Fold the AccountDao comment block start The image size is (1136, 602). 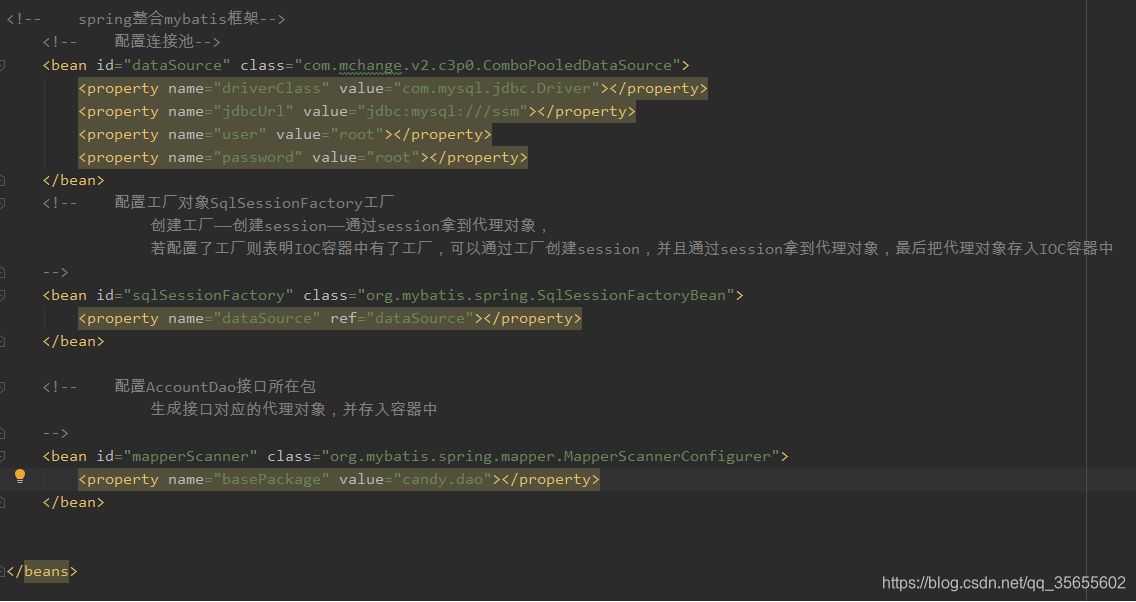point(2,388)
